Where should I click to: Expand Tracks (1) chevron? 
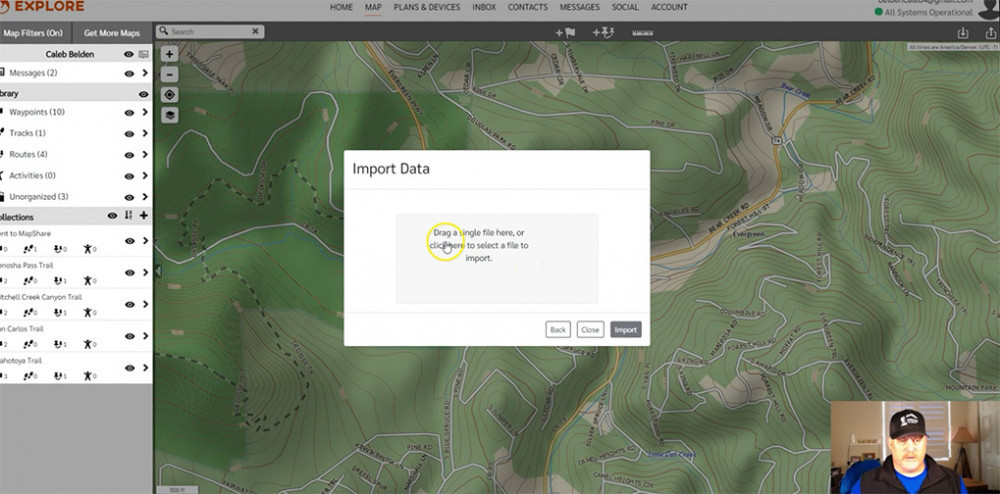[145, 133]
